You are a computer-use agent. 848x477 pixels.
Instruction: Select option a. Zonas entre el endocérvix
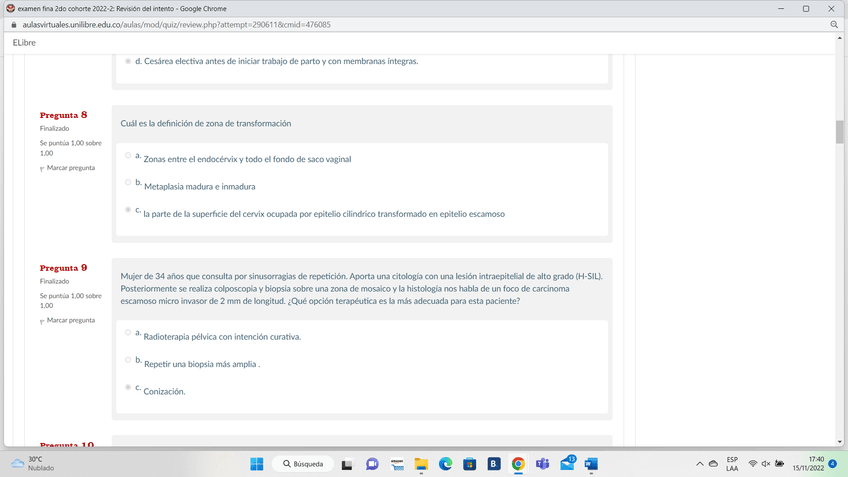[128, 156]
